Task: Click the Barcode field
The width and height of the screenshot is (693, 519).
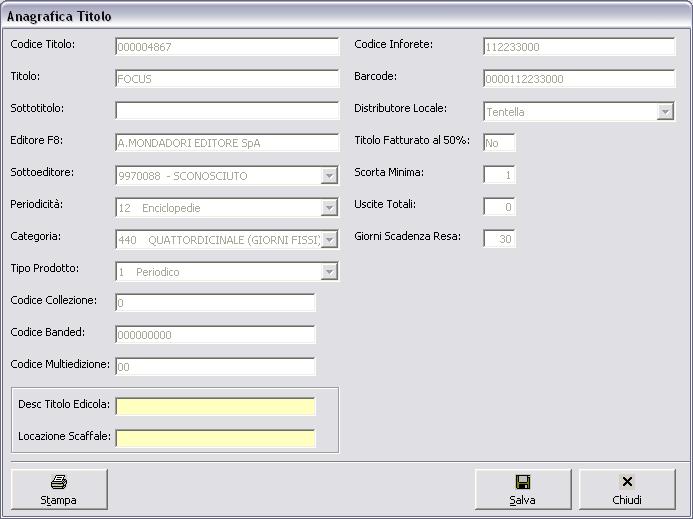Action: (x=579, y=79)
